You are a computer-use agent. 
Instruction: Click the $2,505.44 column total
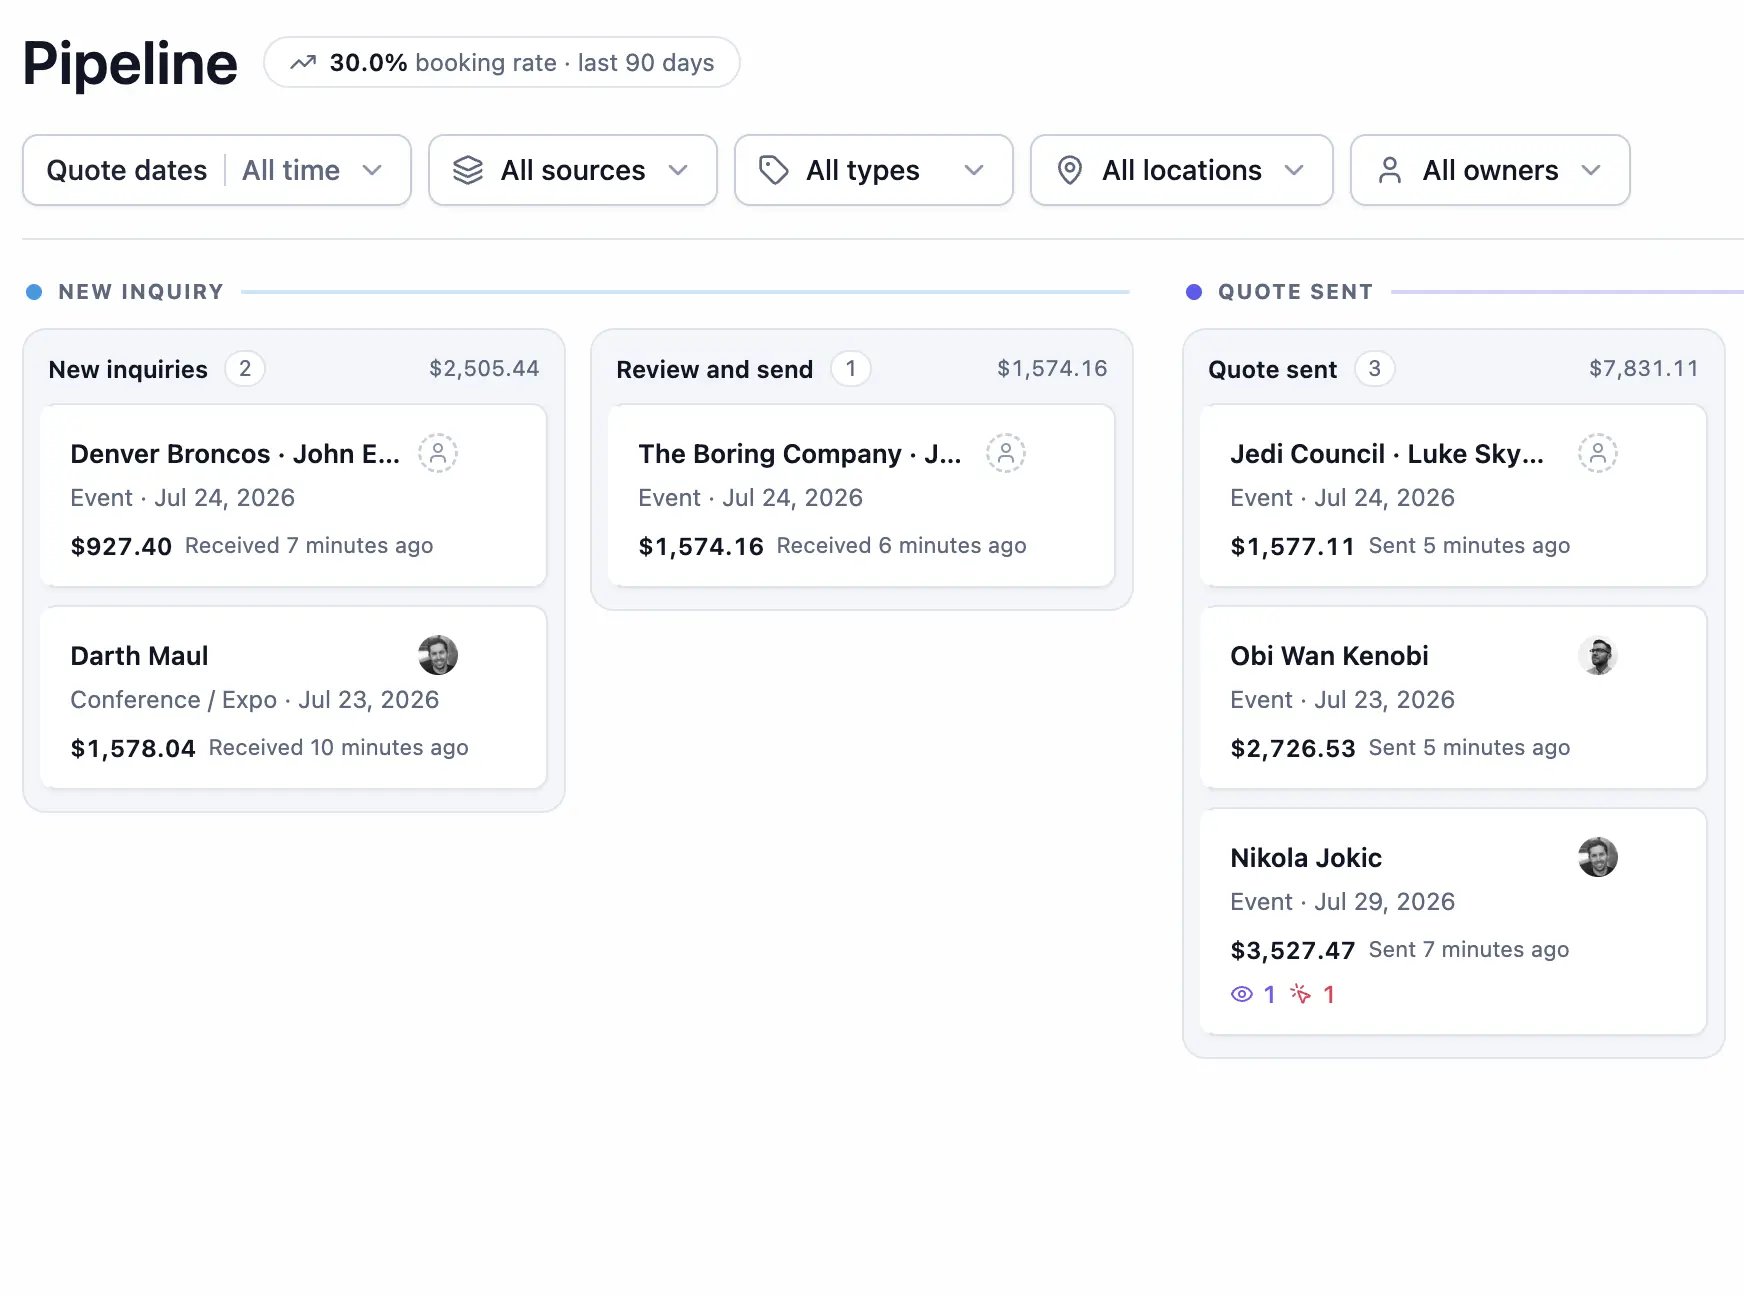point(484,369)
